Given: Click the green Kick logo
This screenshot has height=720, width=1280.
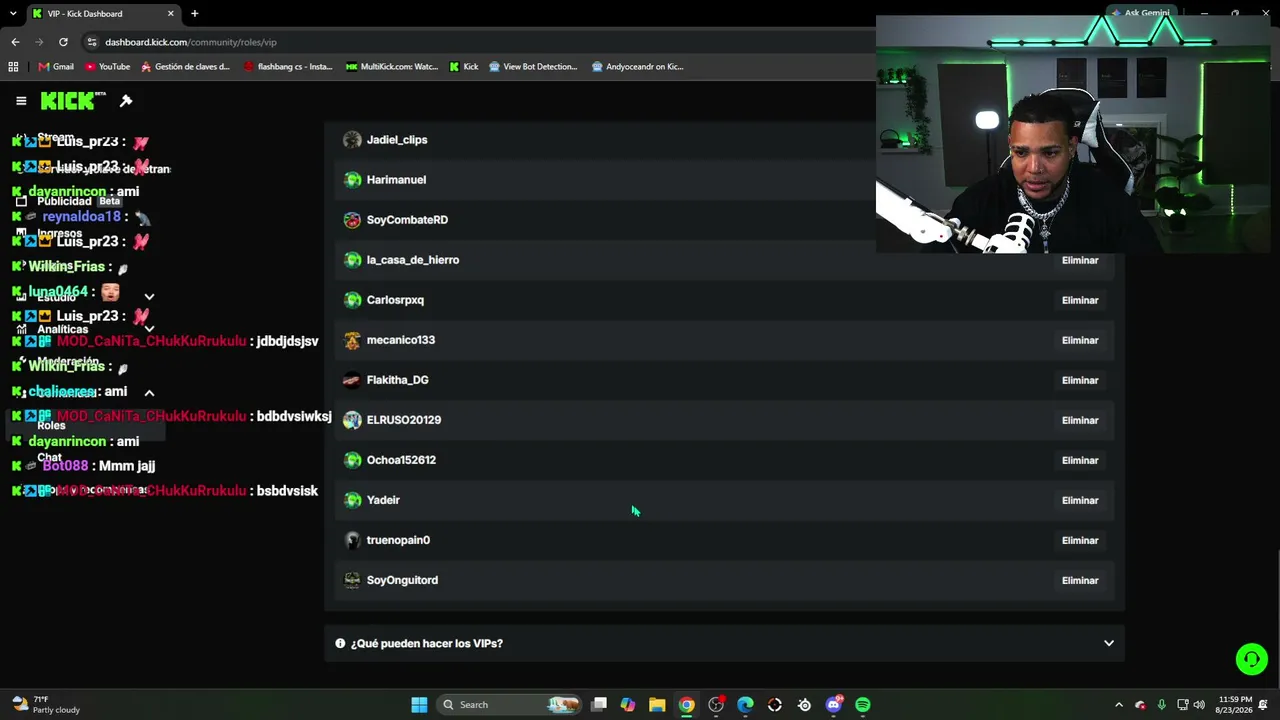Looking at the screenshot, I should click(72, 101).
